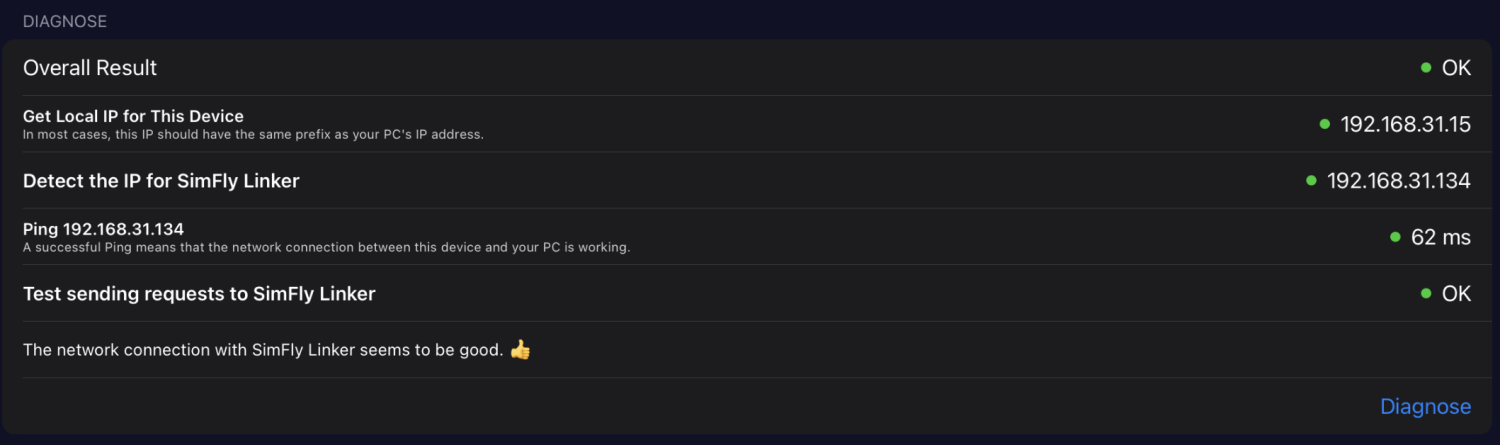Screen dimensions: 1500x445
Task: Select the Overall Result label
Action: point(90,68)
